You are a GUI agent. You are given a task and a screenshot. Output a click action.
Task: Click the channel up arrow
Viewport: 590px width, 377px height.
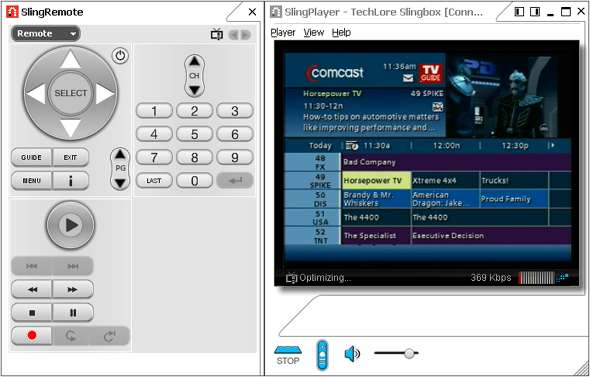[194, 61]
